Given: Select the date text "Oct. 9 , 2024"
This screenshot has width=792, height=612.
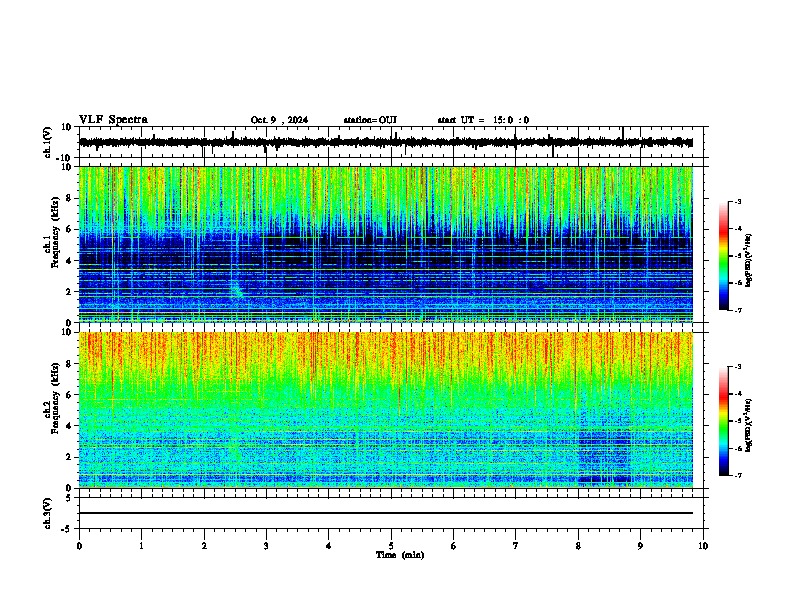Looking at the screenshot, I should coord(279,120).
